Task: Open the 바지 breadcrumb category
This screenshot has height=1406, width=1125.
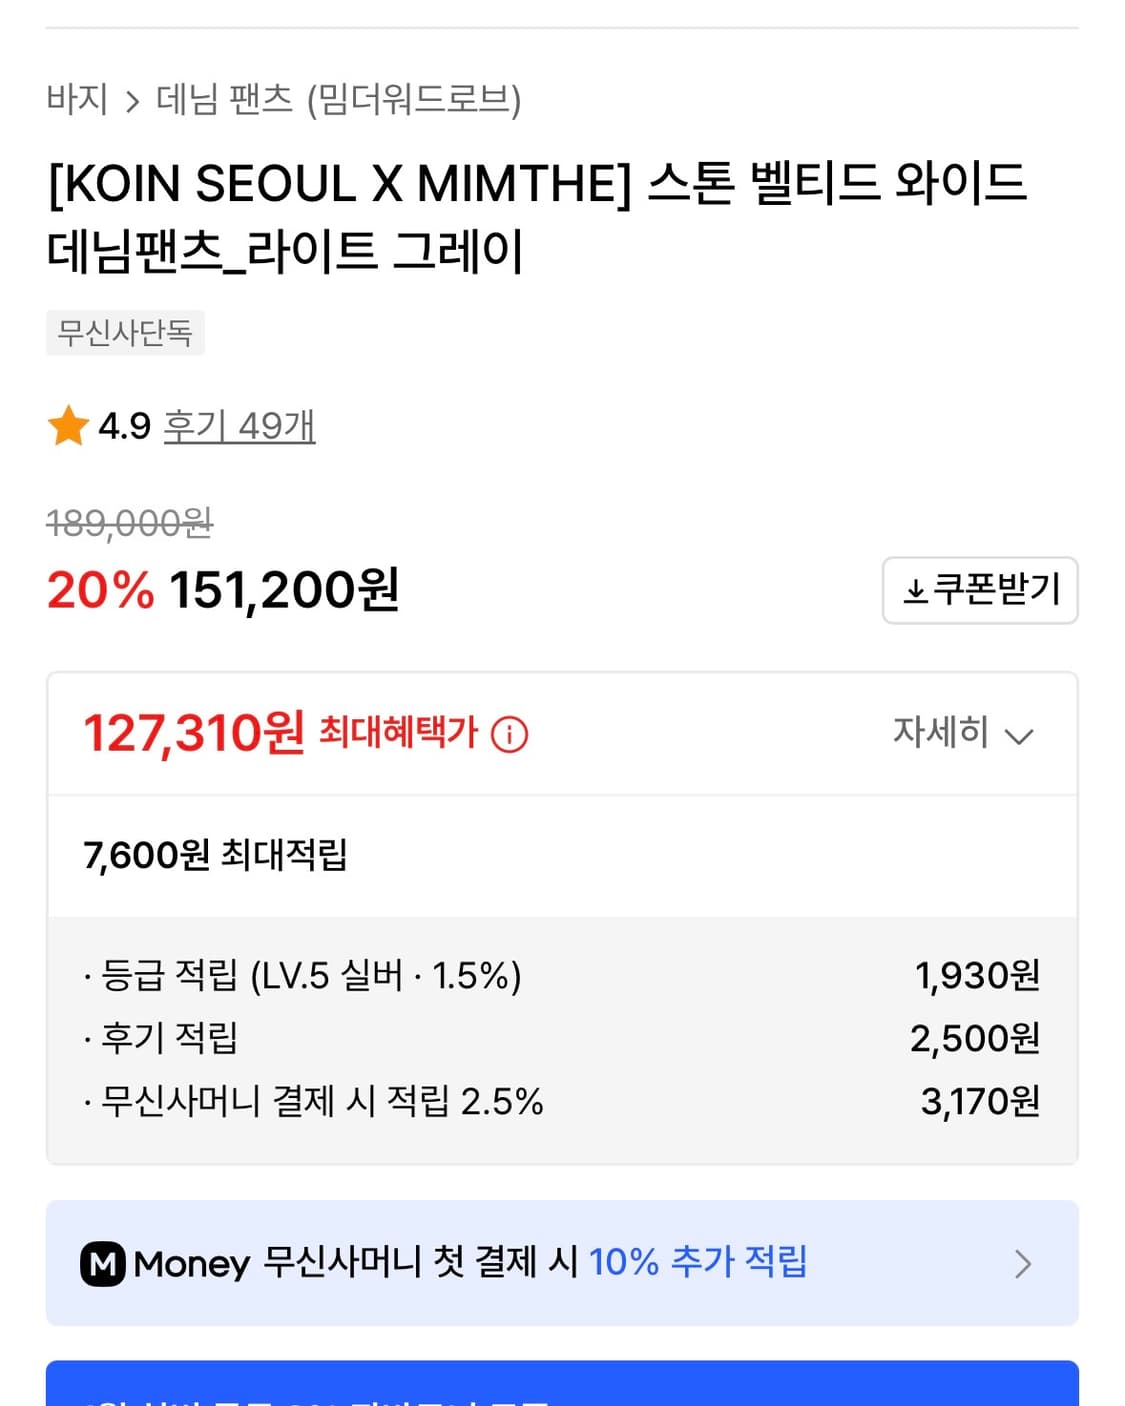Action: point(77,100)
